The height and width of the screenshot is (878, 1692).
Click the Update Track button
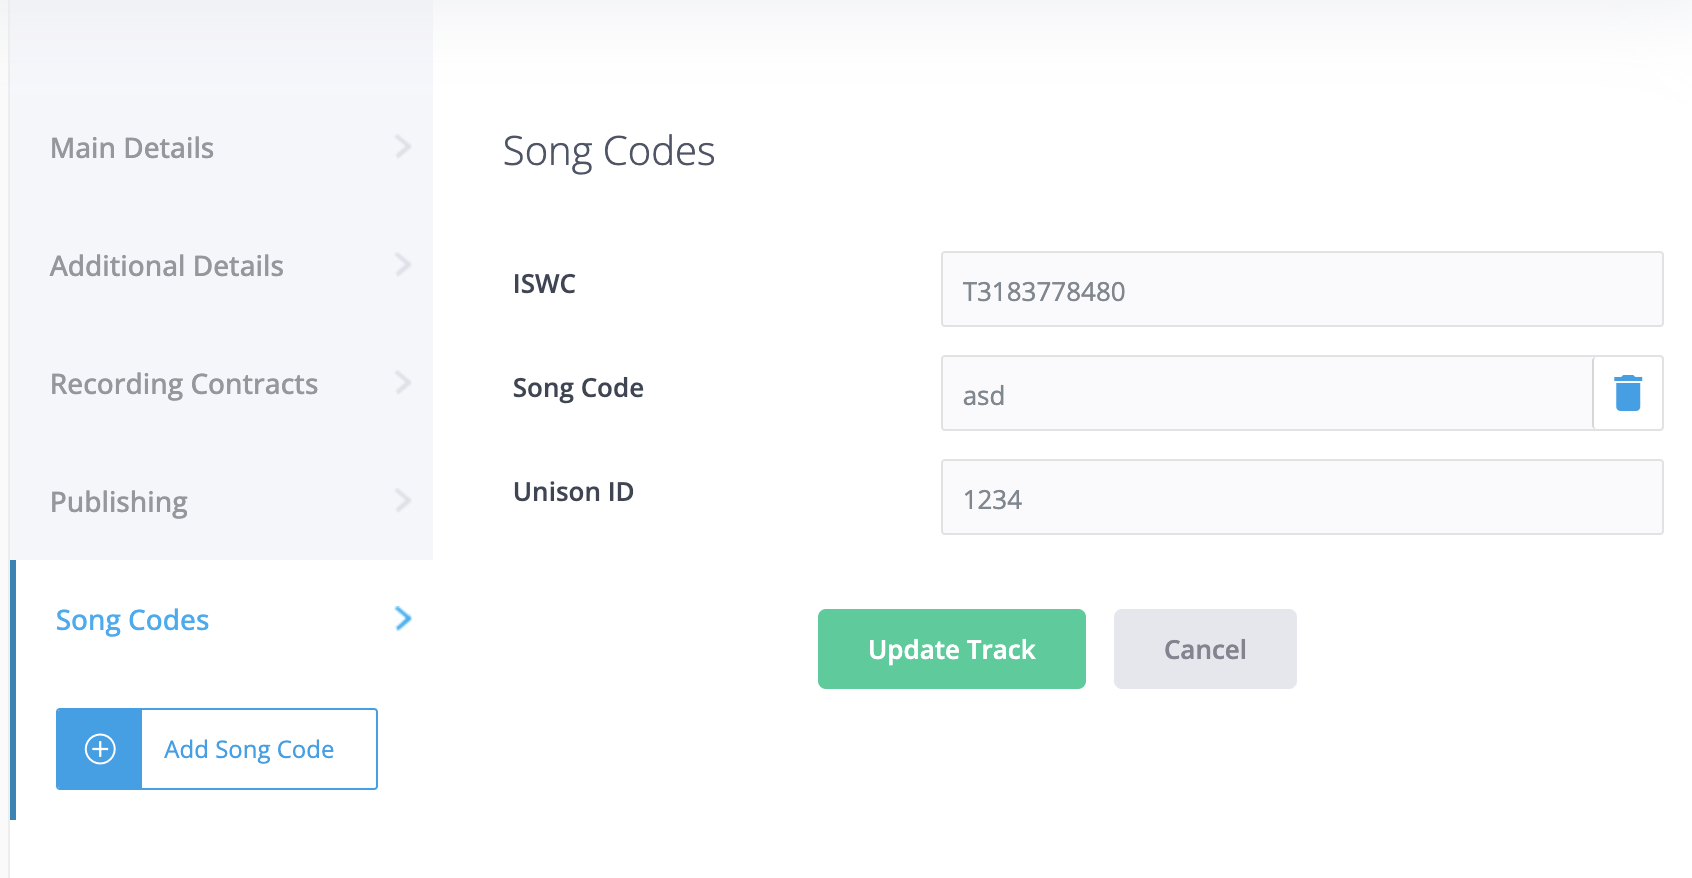pyautogui.click(x=951, y=649)
